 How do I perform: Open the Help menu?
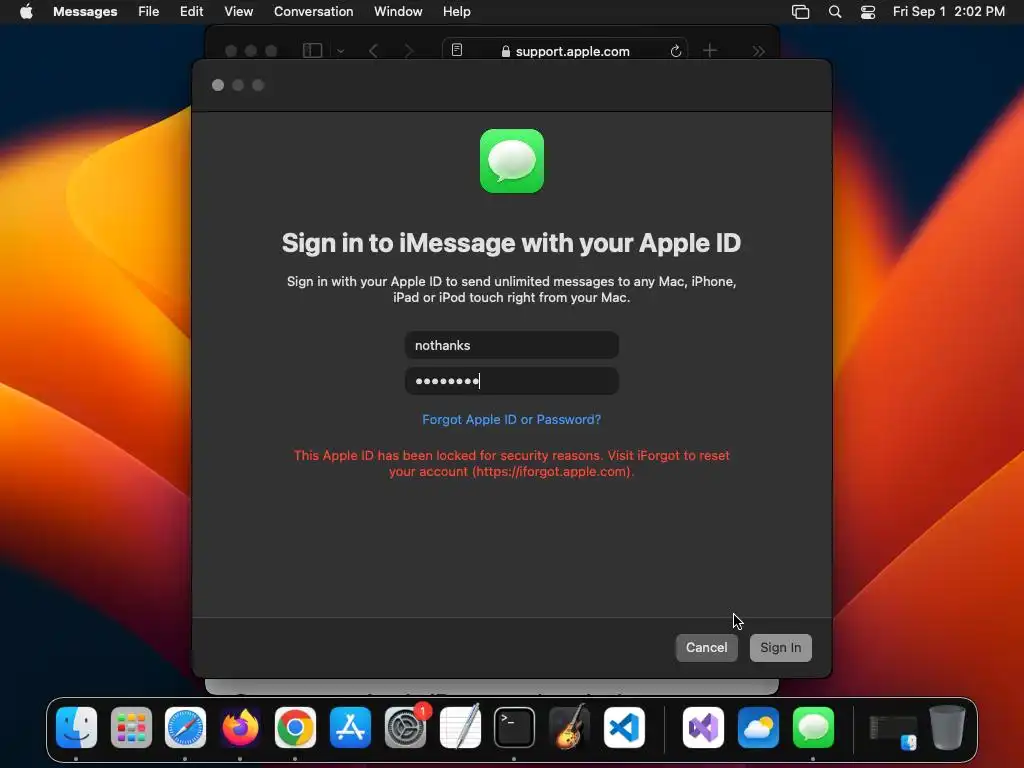coord(456,12)
